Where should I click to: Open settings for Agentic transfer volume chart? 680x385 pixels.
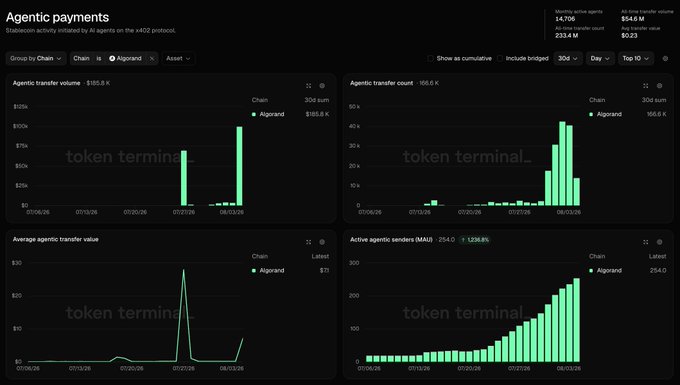(322, 86)
